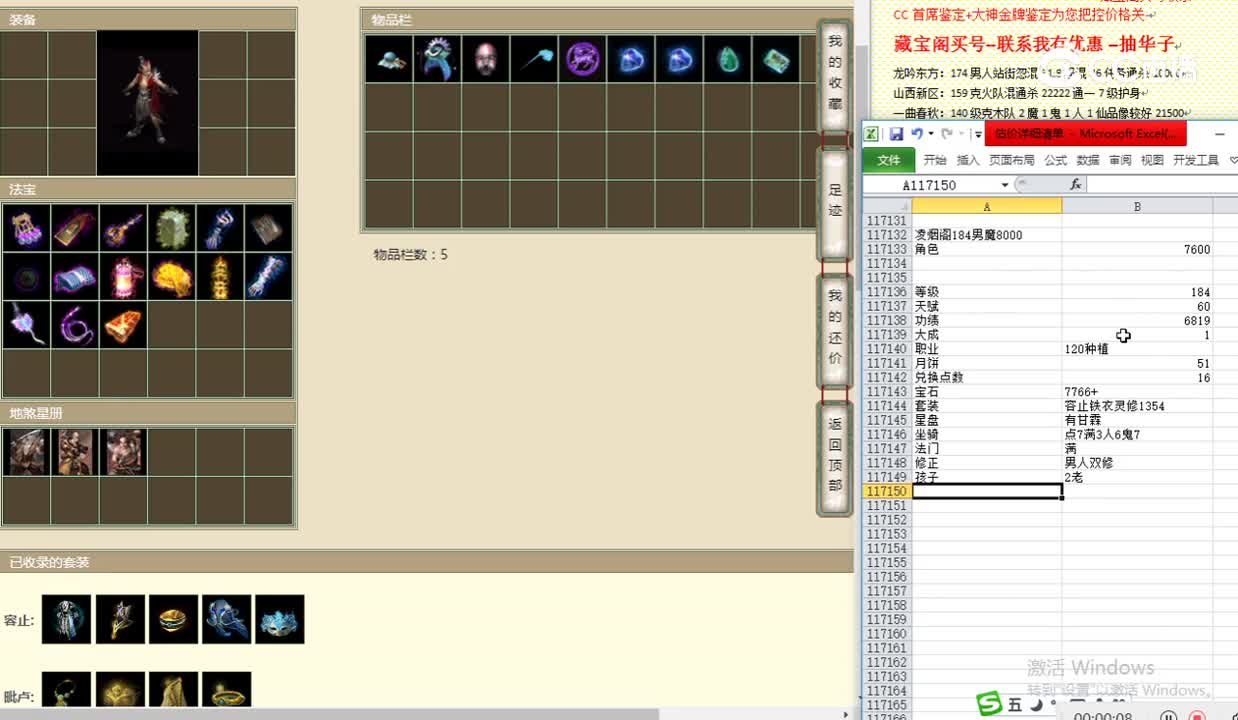Click the recorder stop button

[x=1196, y=716]
